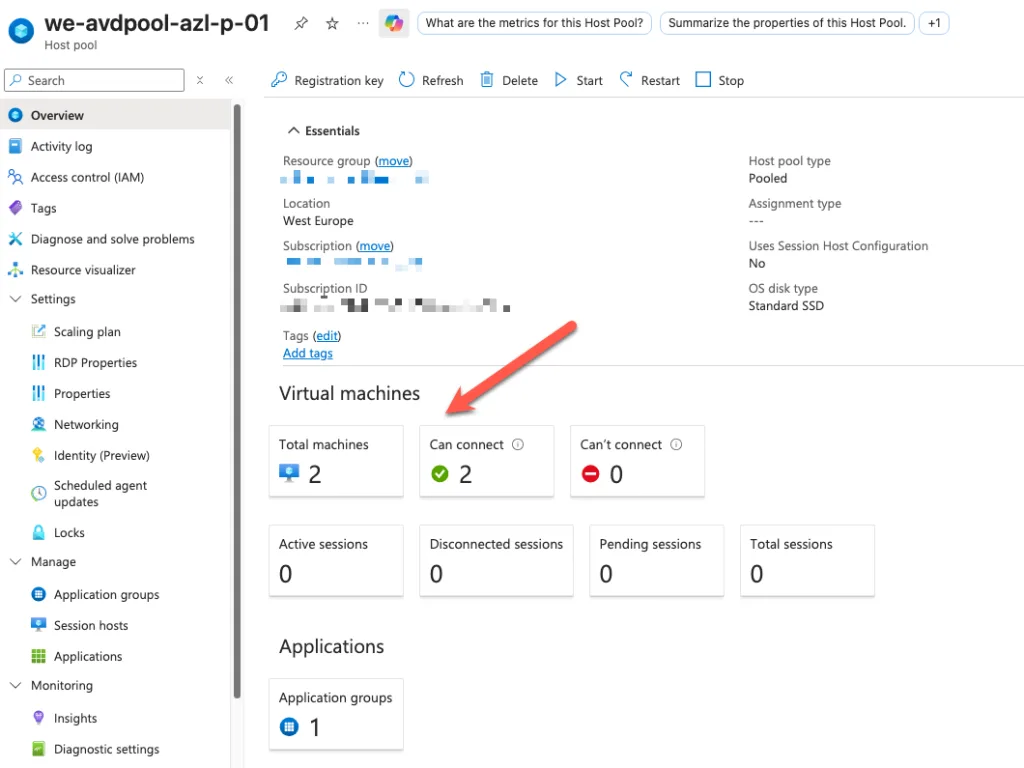Viewport: 1024px width, 768px height.
Task: Open the Overview menu item
Action: tap(115, 116)
